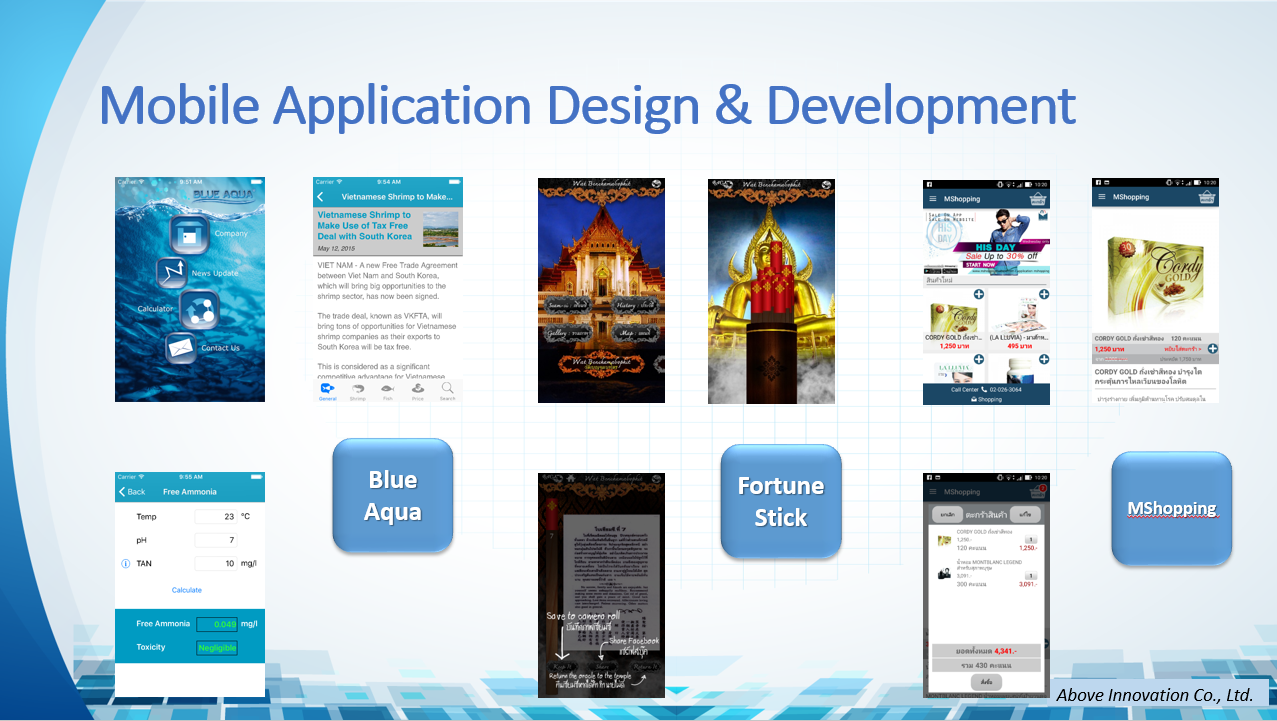Open basket icon on Cordy Gold detail screen
Image resolution: width=1277 pixels, height=721 pixels.
coord(1207,197)
